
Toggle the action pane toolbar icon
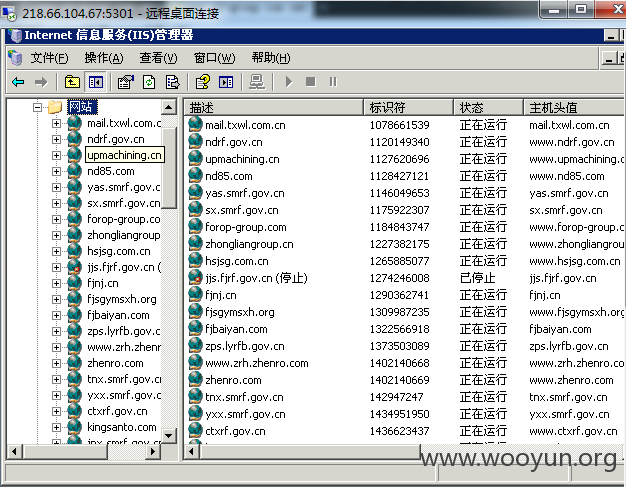226,82
